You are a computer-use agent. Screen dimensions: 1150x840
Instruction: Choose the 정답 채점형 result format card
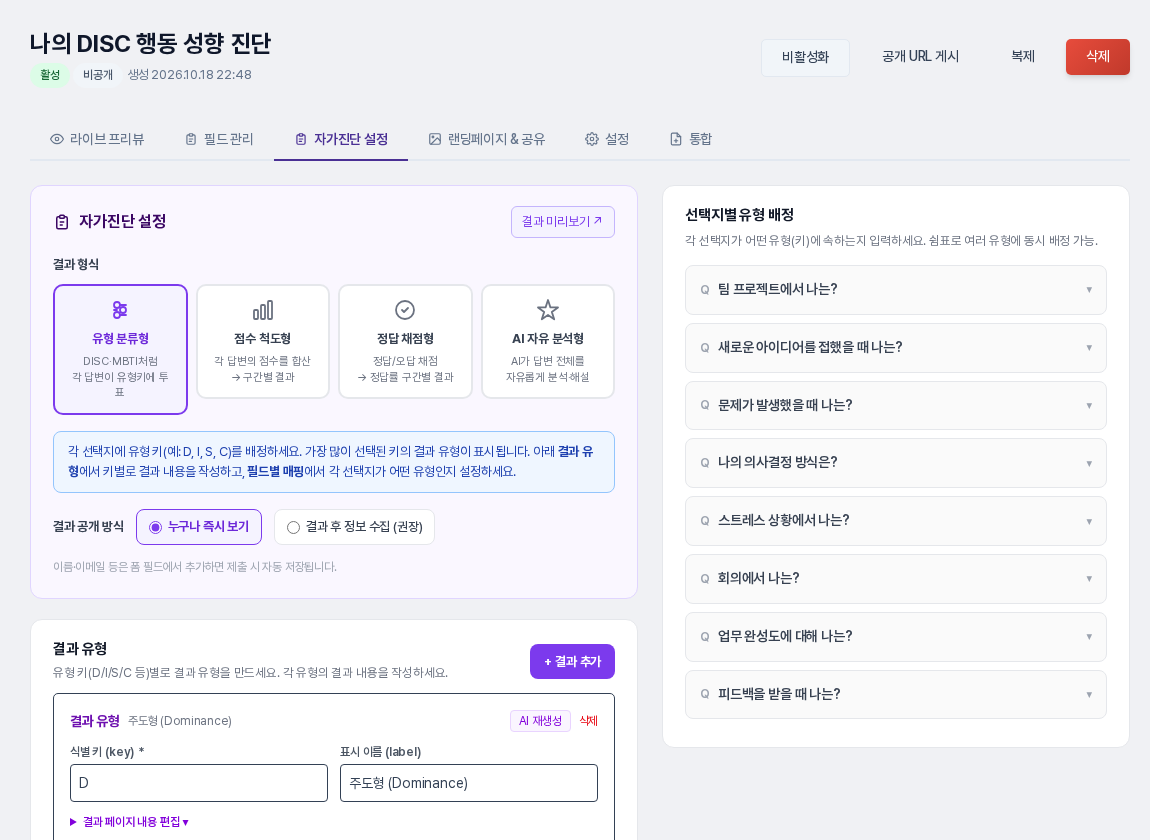[405, 342]
